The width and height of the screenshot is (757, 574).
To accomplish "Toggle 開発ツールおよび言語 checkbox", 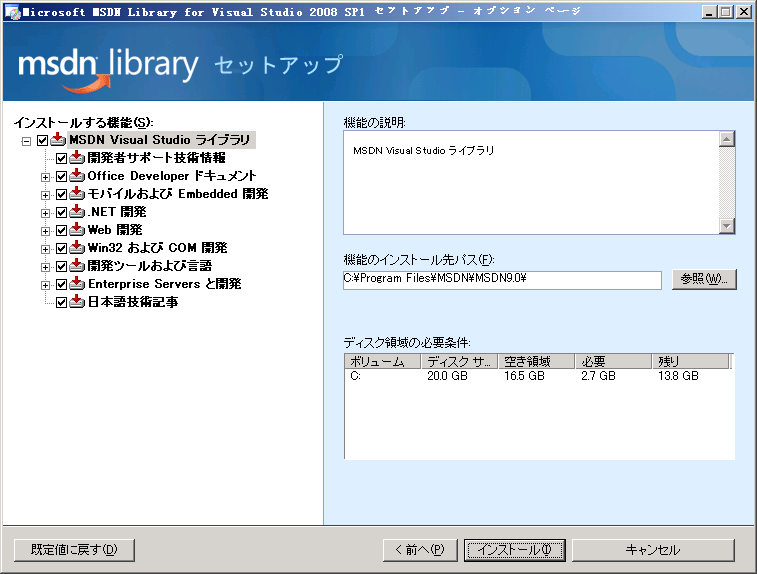I will (61, 266).
